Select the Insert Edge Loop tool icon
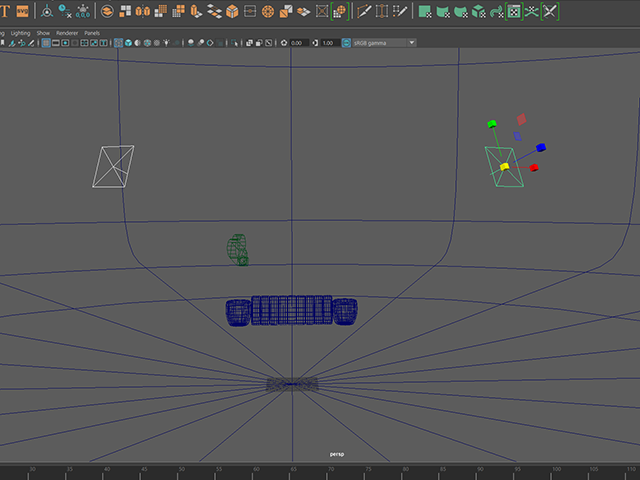The height and width of the screenshot is (480, 640). coord(382,11)
